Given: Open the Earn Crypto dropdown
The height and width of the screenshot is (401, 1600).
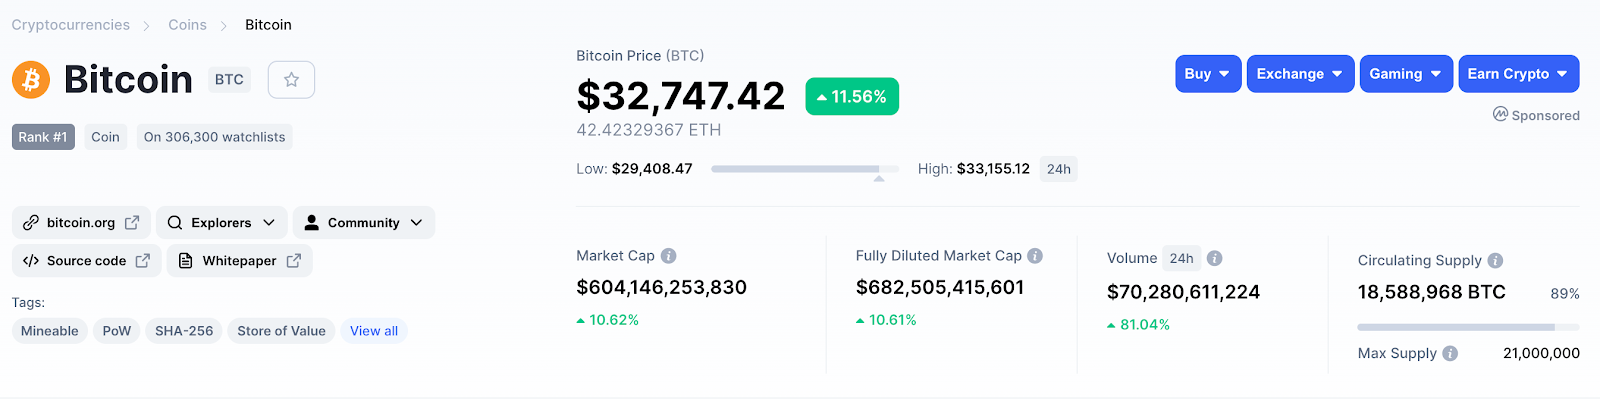Looking at the screenshot, I should (1518, 74).
